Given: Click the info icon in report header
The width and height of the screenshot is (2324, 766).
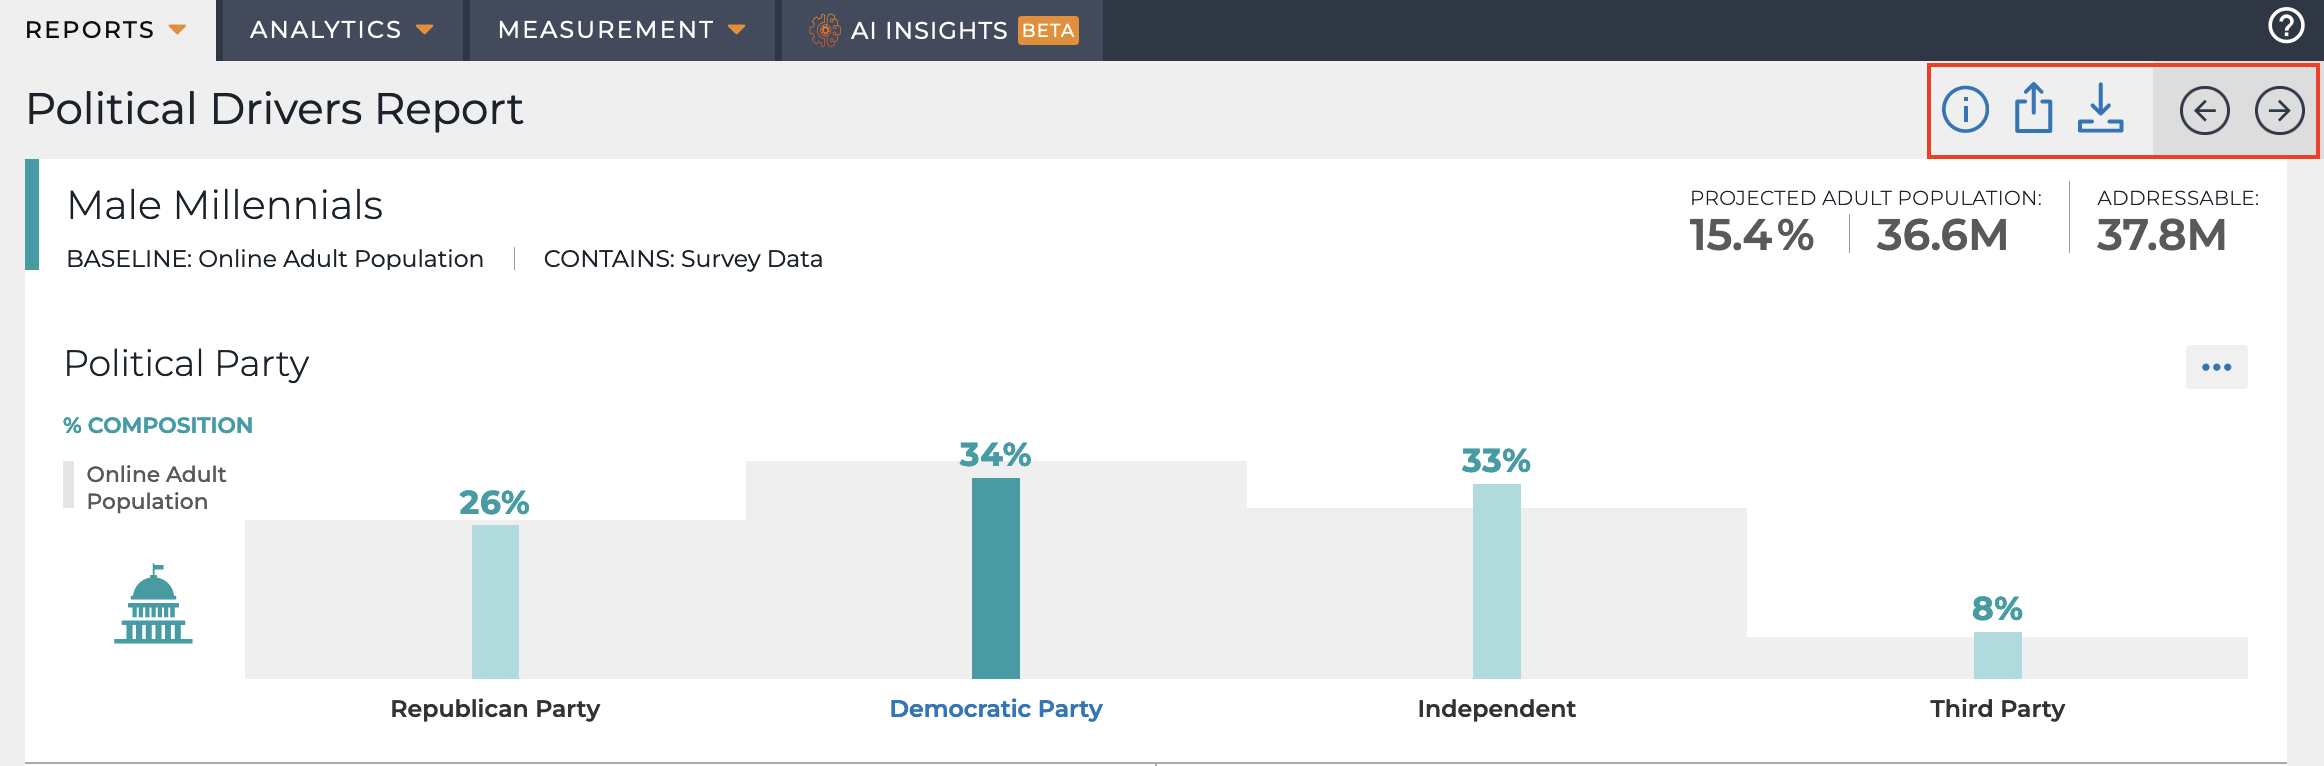Looking at the screenshot, I should pos(1965,109).
